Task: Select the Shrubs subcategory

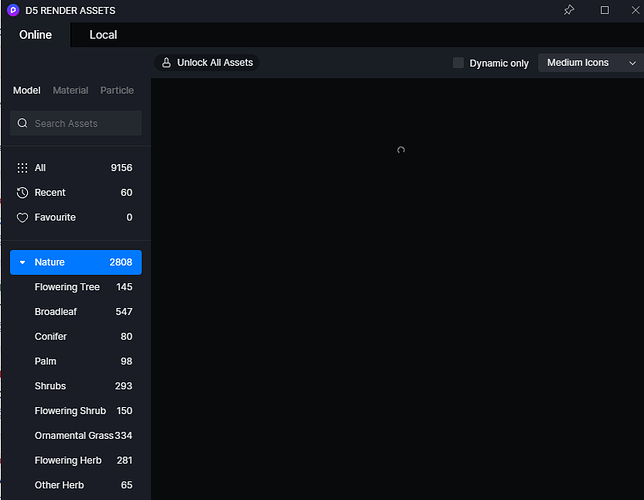Action: click(76, 386)
